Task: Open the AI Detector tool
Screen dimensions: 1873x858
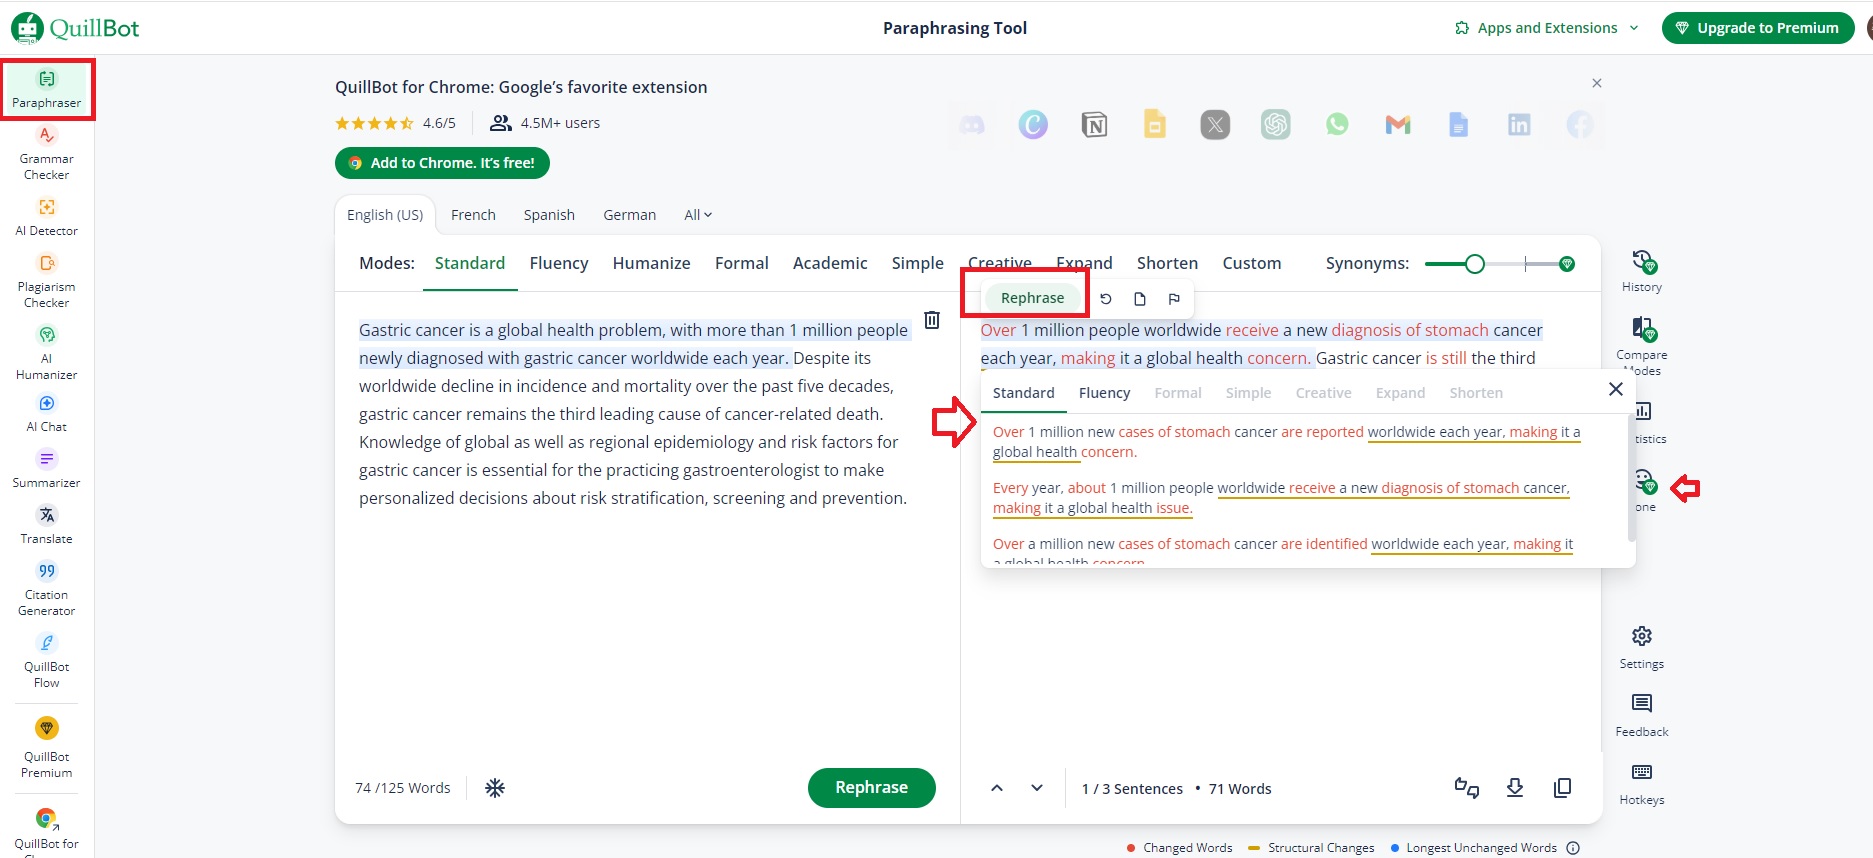Action: click(47, 217)
